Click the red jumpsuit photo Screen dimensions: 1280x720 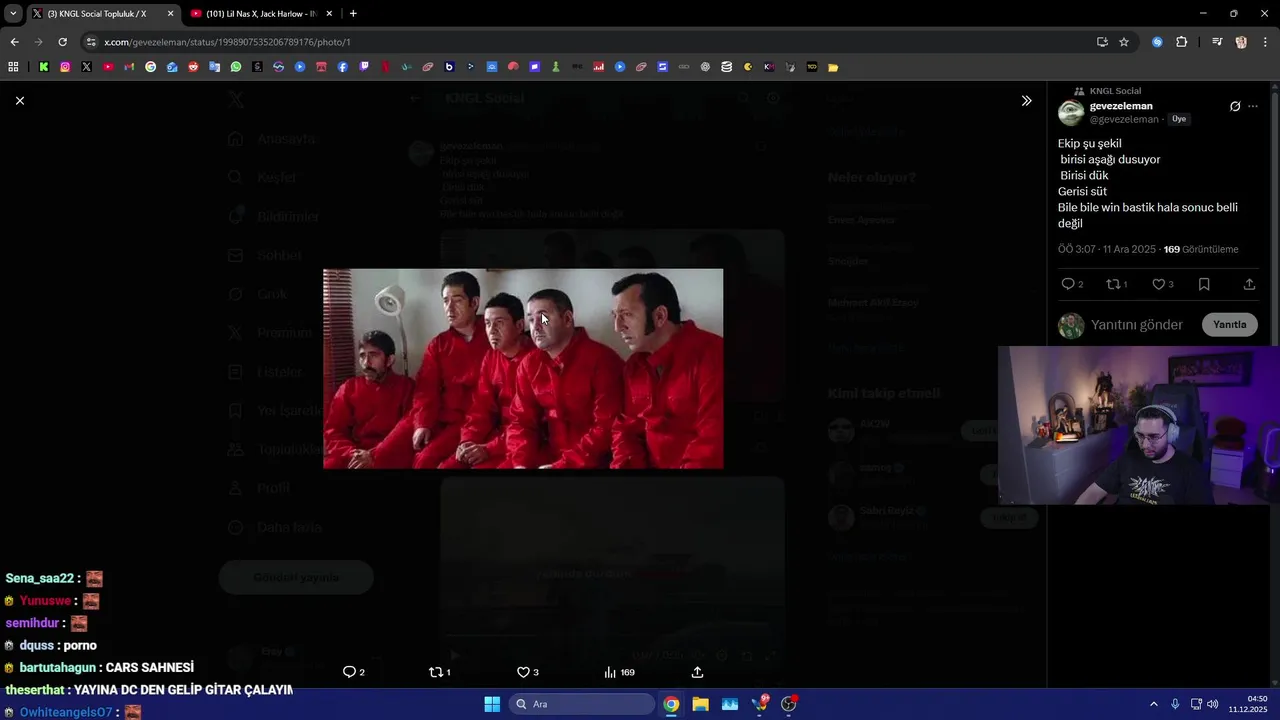(x=523, y=368)
